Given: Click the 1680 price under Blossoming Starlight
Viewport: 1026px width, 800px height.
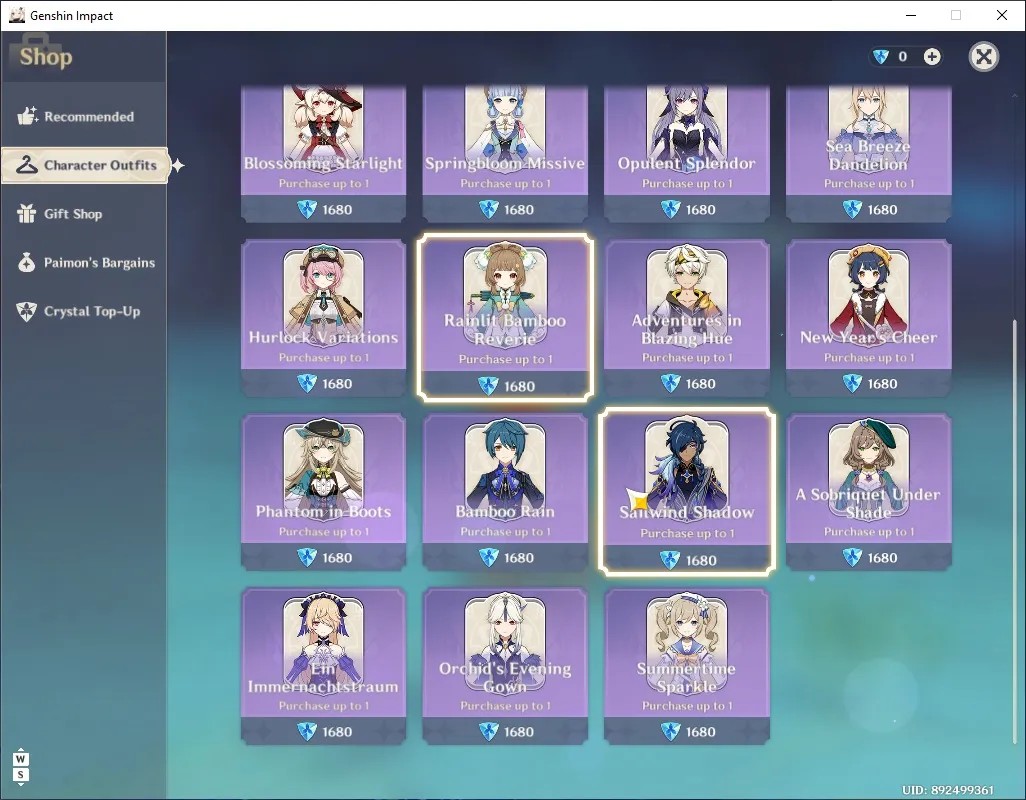Looking at the screenshot, I should tap(337, 209).
